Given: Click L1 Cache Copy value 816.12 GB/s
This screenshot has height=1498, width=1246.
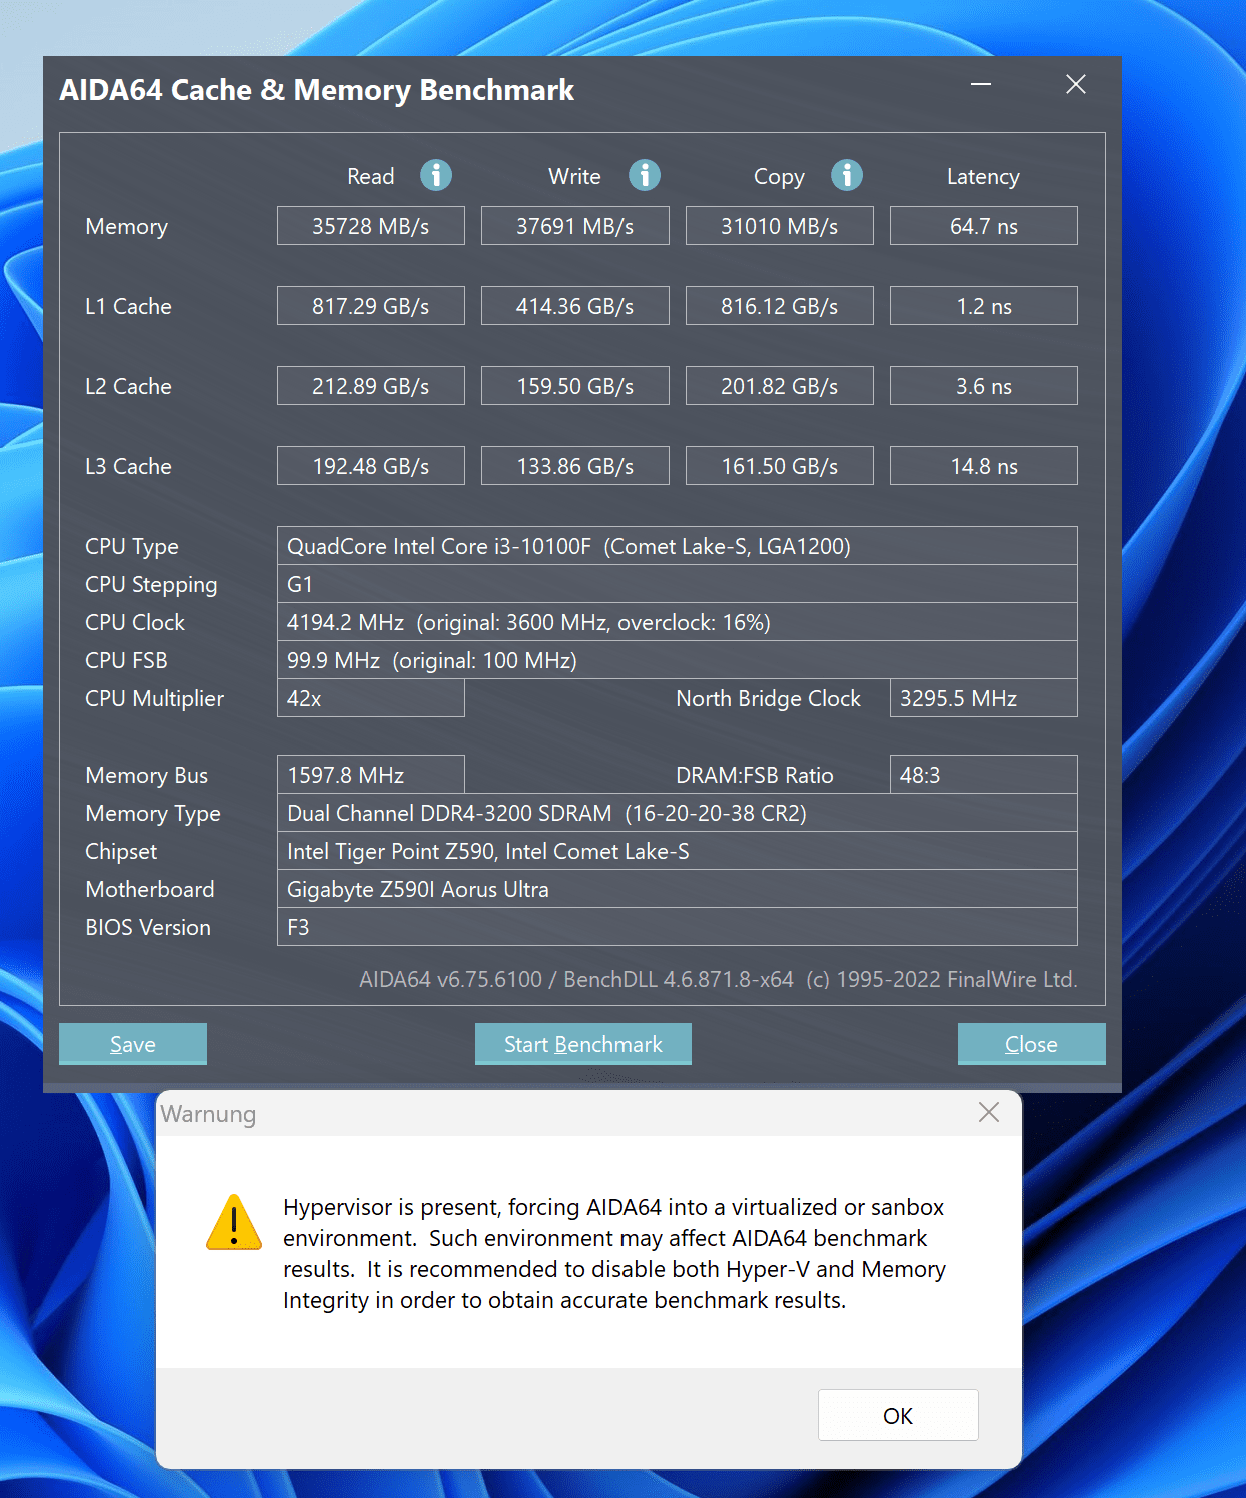Looking at the screenshot, I should click(x=780, y=306).
